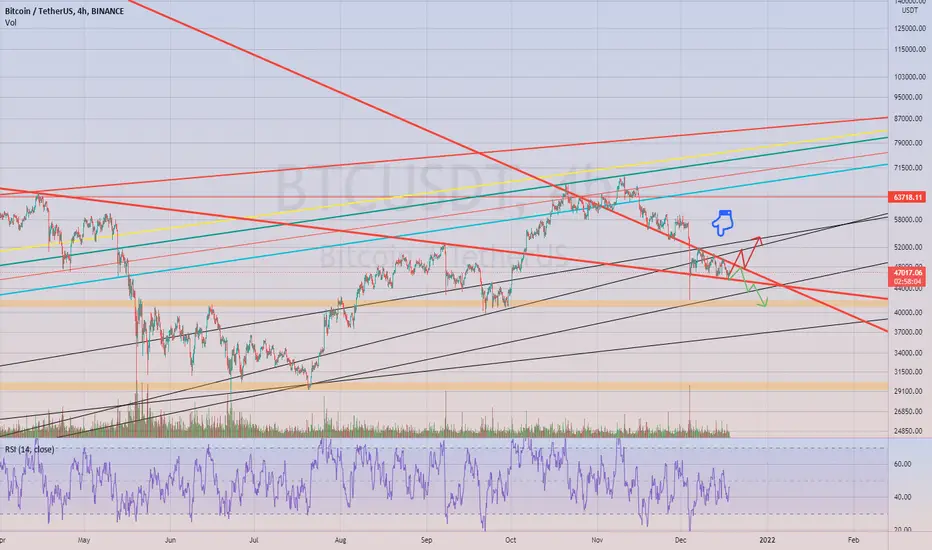Click RSI scale value 60.00

903,464
